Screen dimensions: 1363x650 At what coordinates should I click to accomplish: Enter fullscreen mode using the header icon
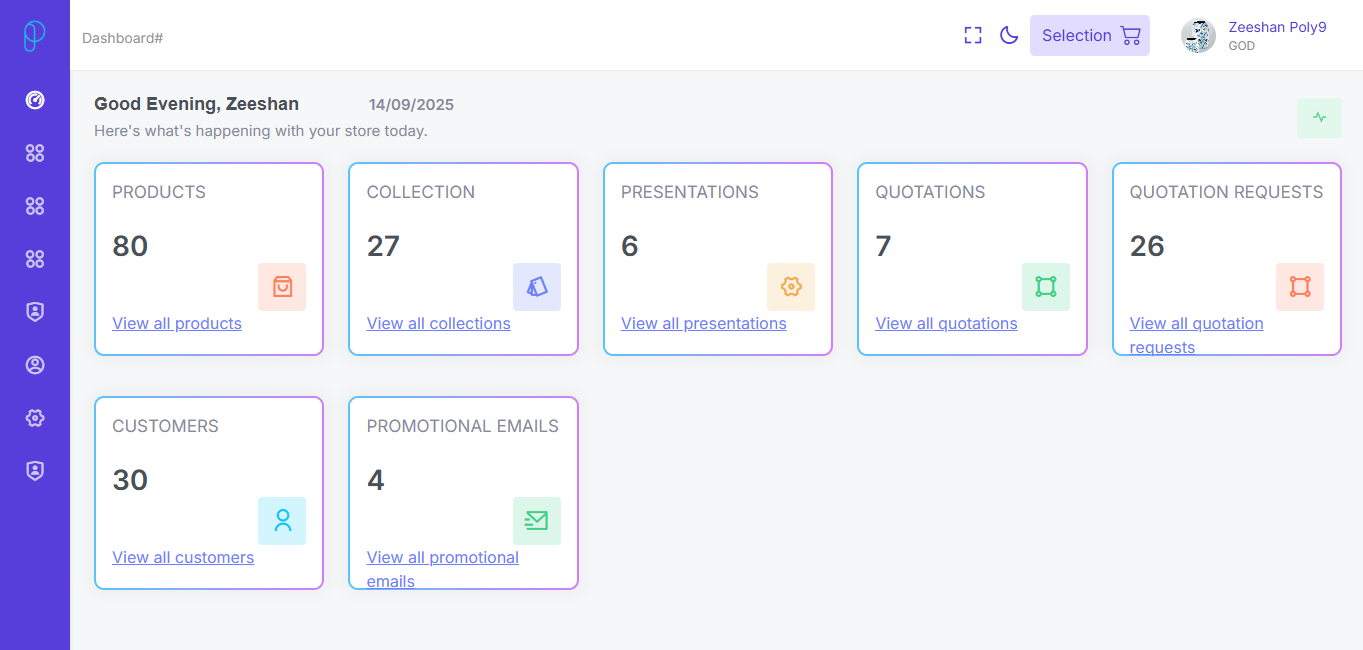pyautogui.click(x=973, y=36)
